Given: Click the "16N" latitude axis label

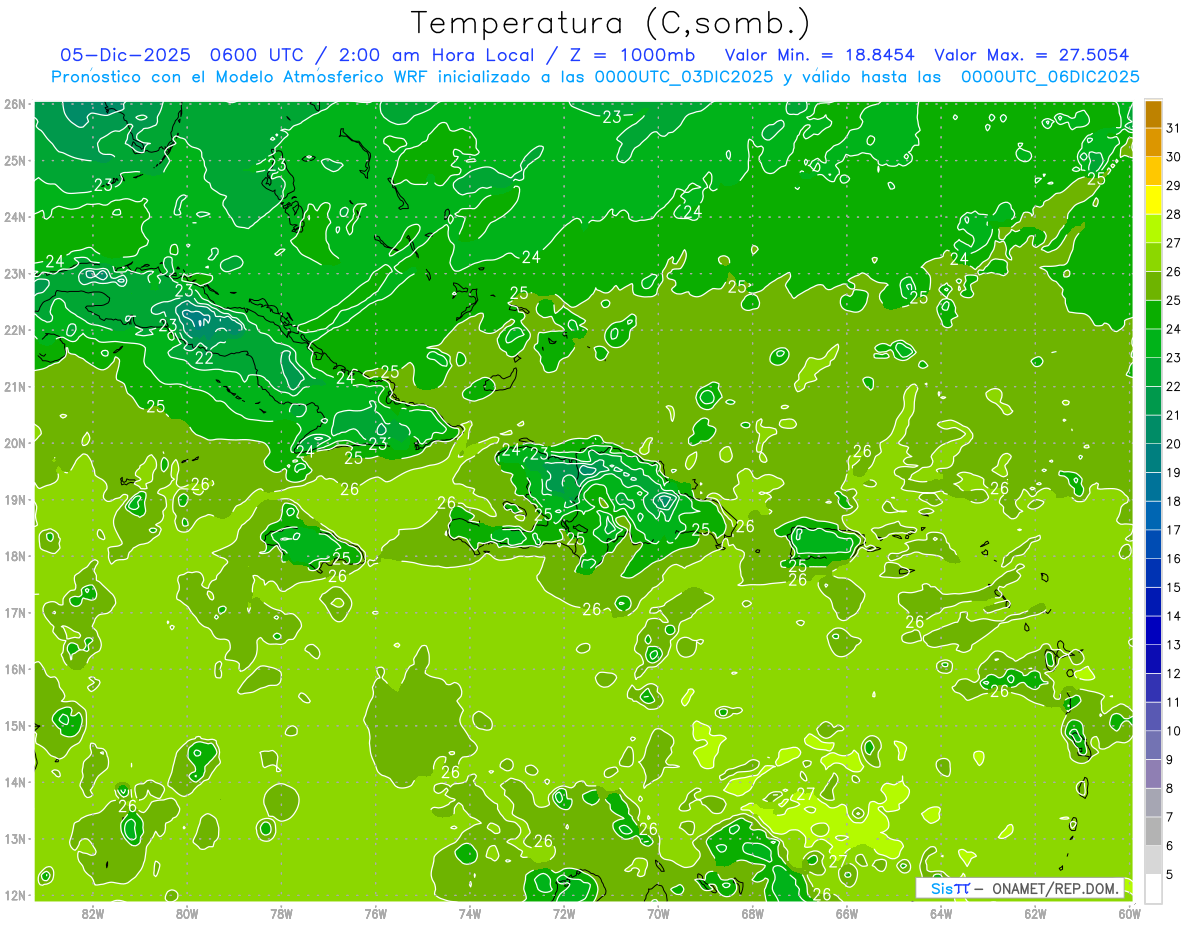Looking at the screenshot, I should tap(15, 669).
